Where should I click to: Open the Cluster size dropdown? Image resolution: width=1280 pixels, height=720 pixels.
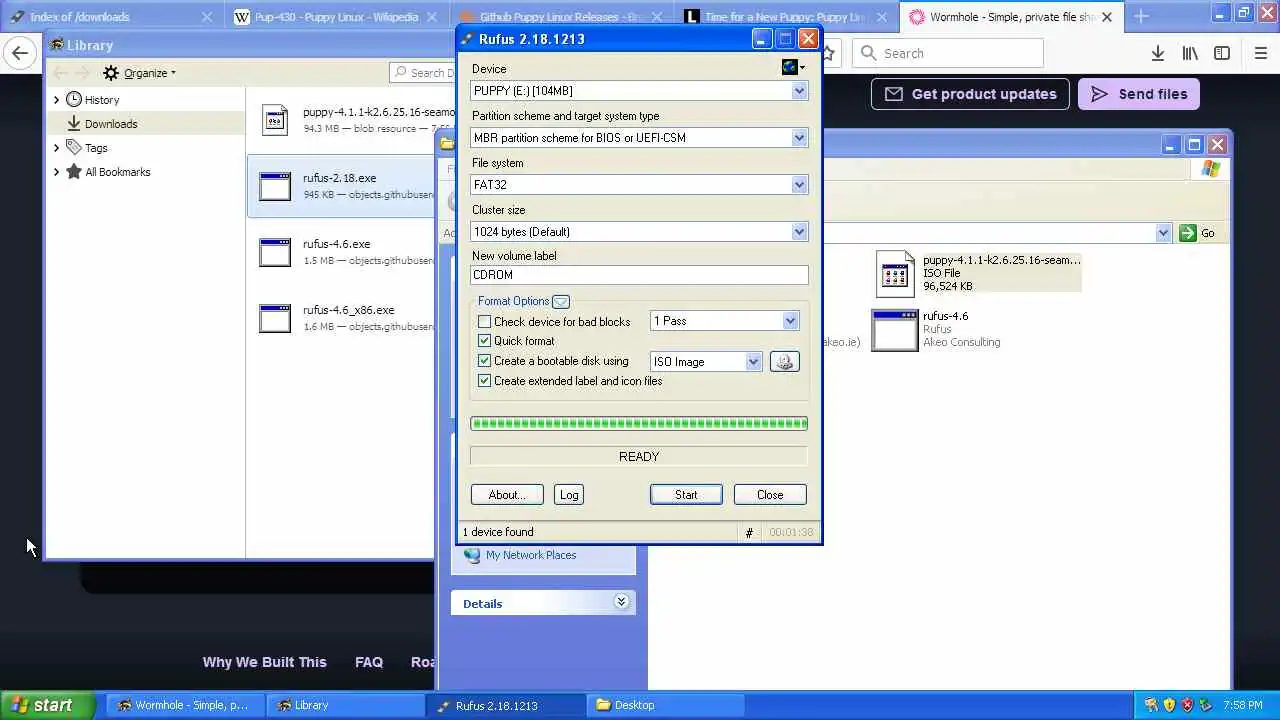[x=799, y=232]
